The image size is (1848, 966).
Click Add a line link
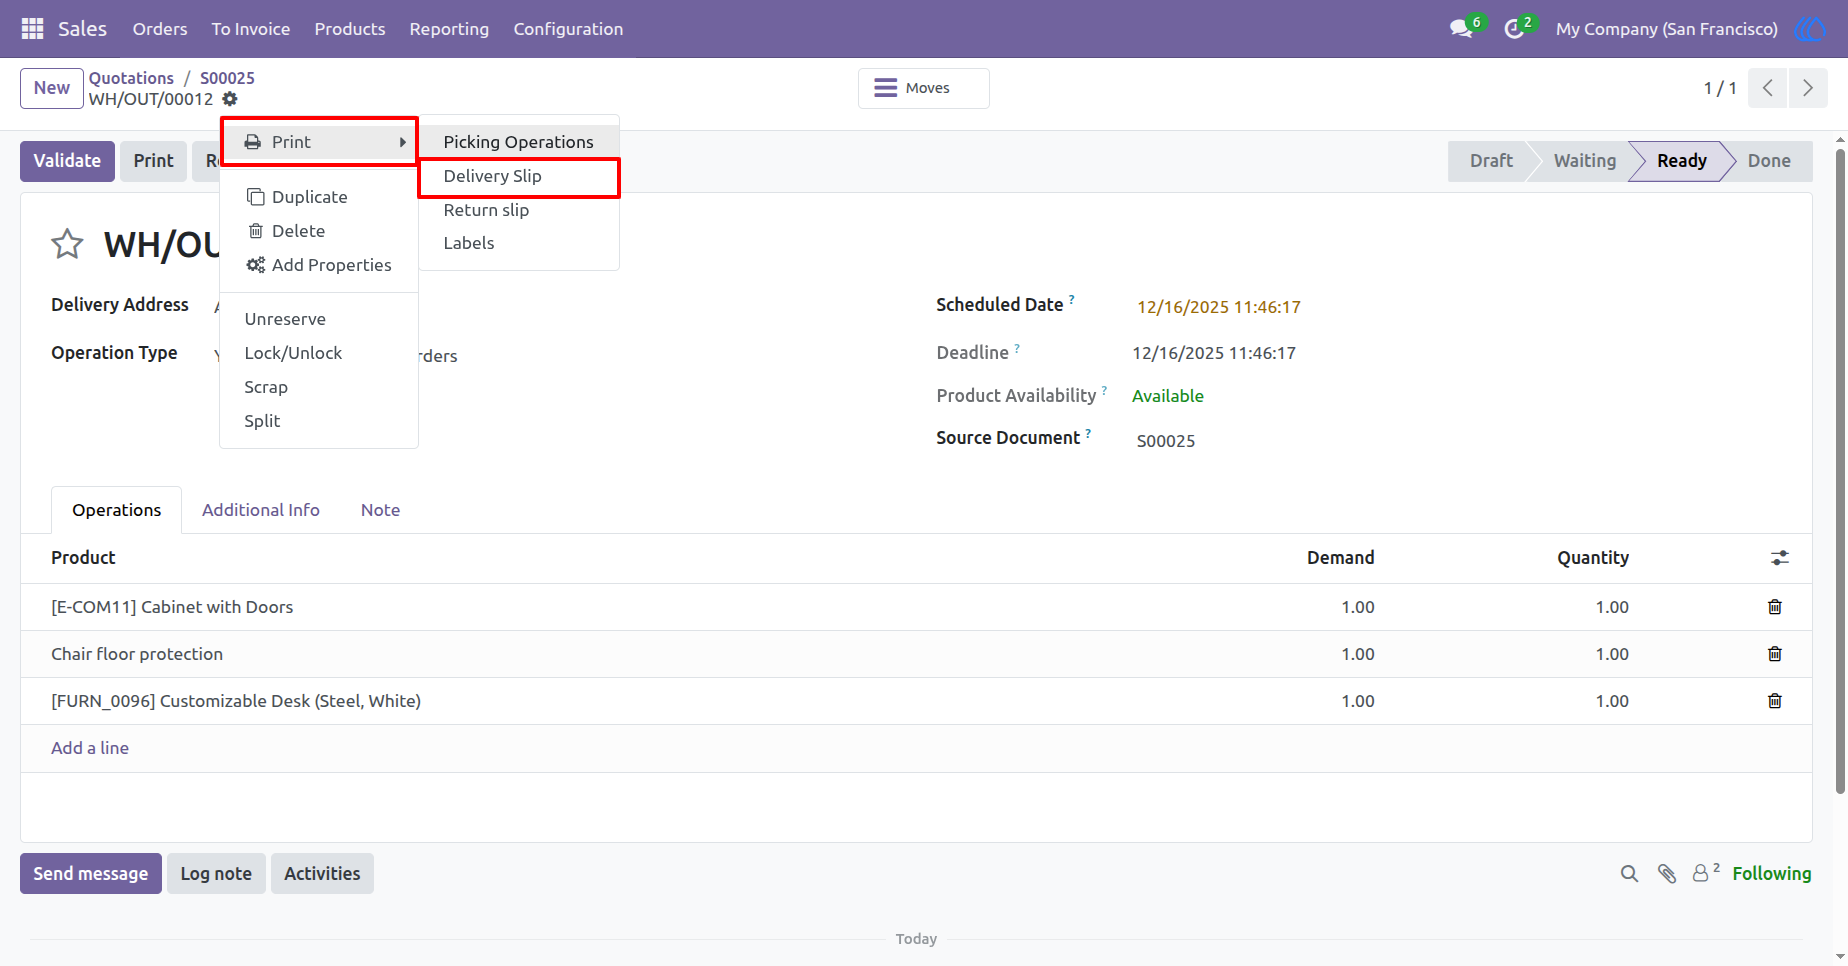coord(90,748)
